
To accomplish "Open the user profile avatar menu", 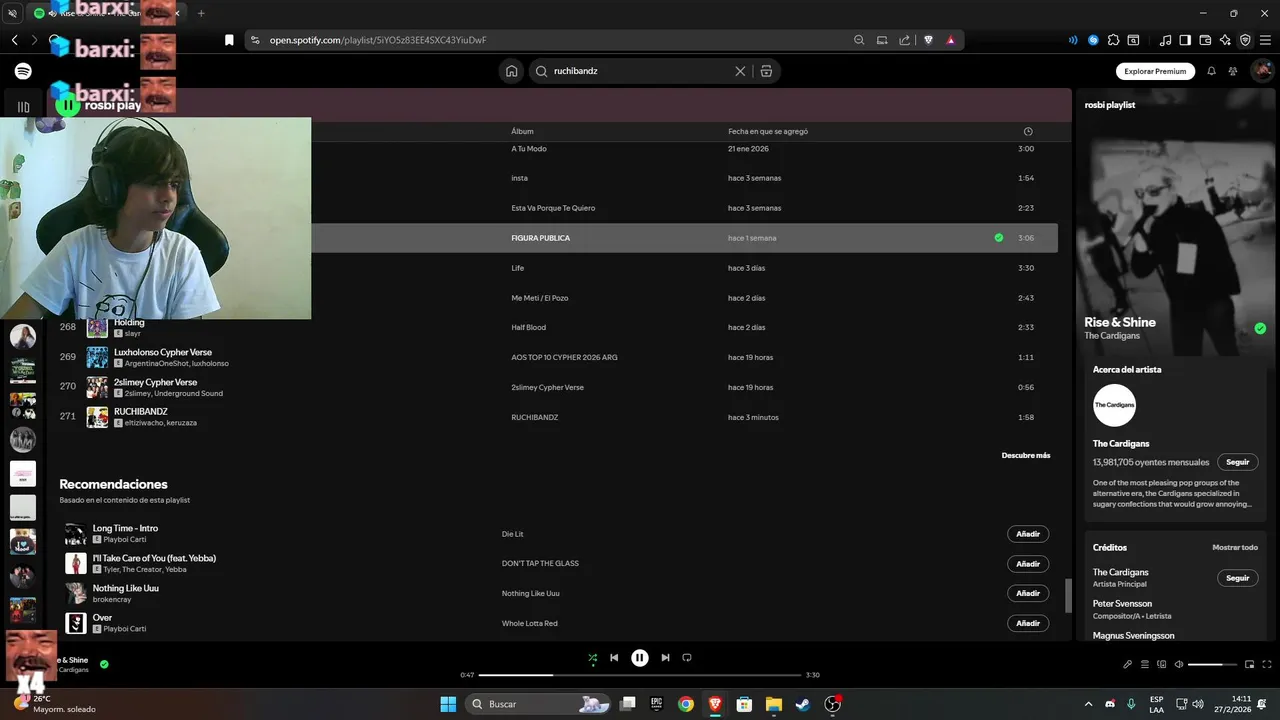I will point(1262,71).
